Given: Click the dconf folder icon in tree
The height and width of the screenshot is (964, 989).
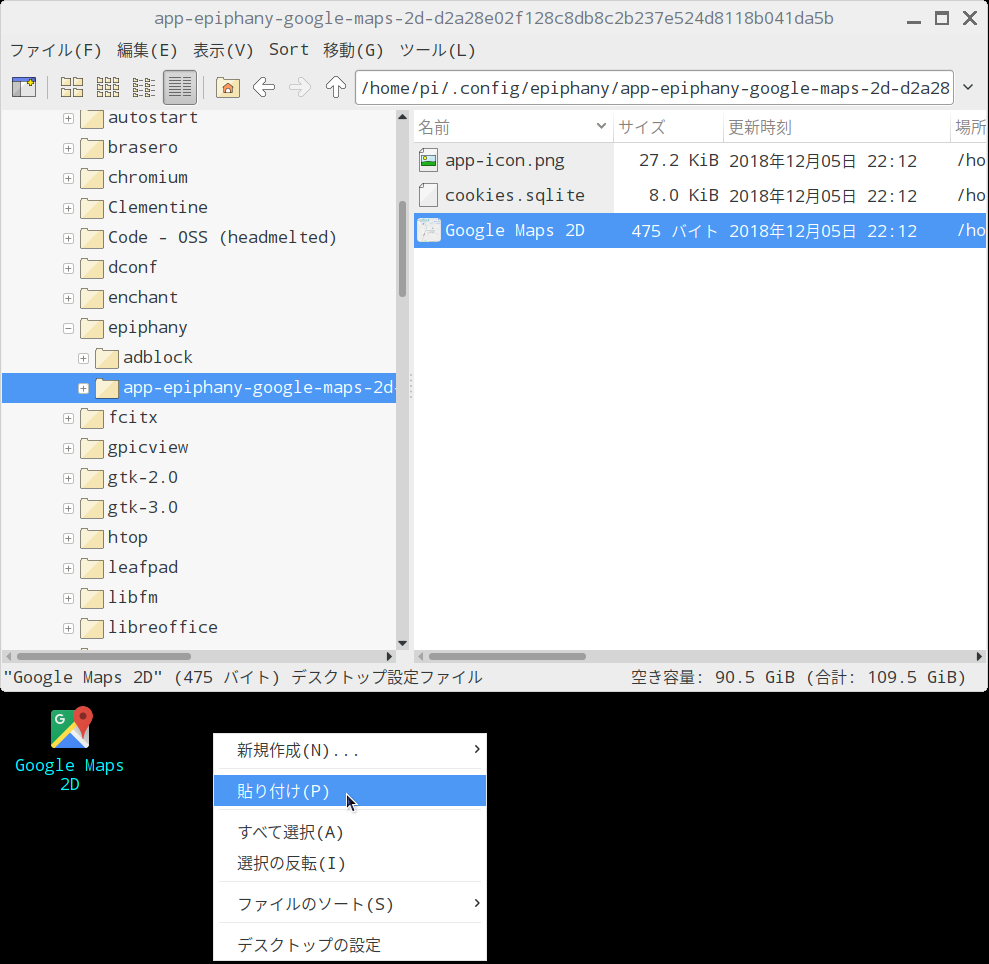Looking at the screenshot, I should (92, 268).
